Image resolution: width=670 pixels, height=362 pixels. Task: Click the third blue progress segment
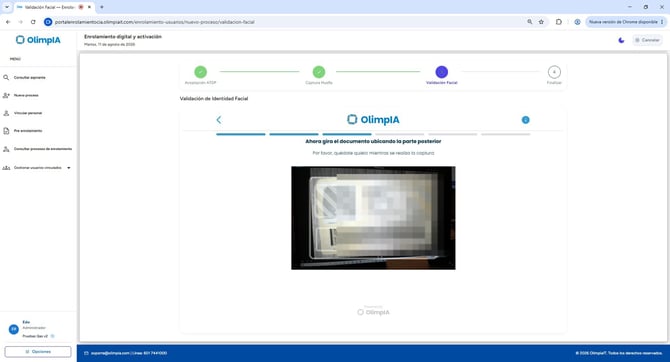click(347, 134)
